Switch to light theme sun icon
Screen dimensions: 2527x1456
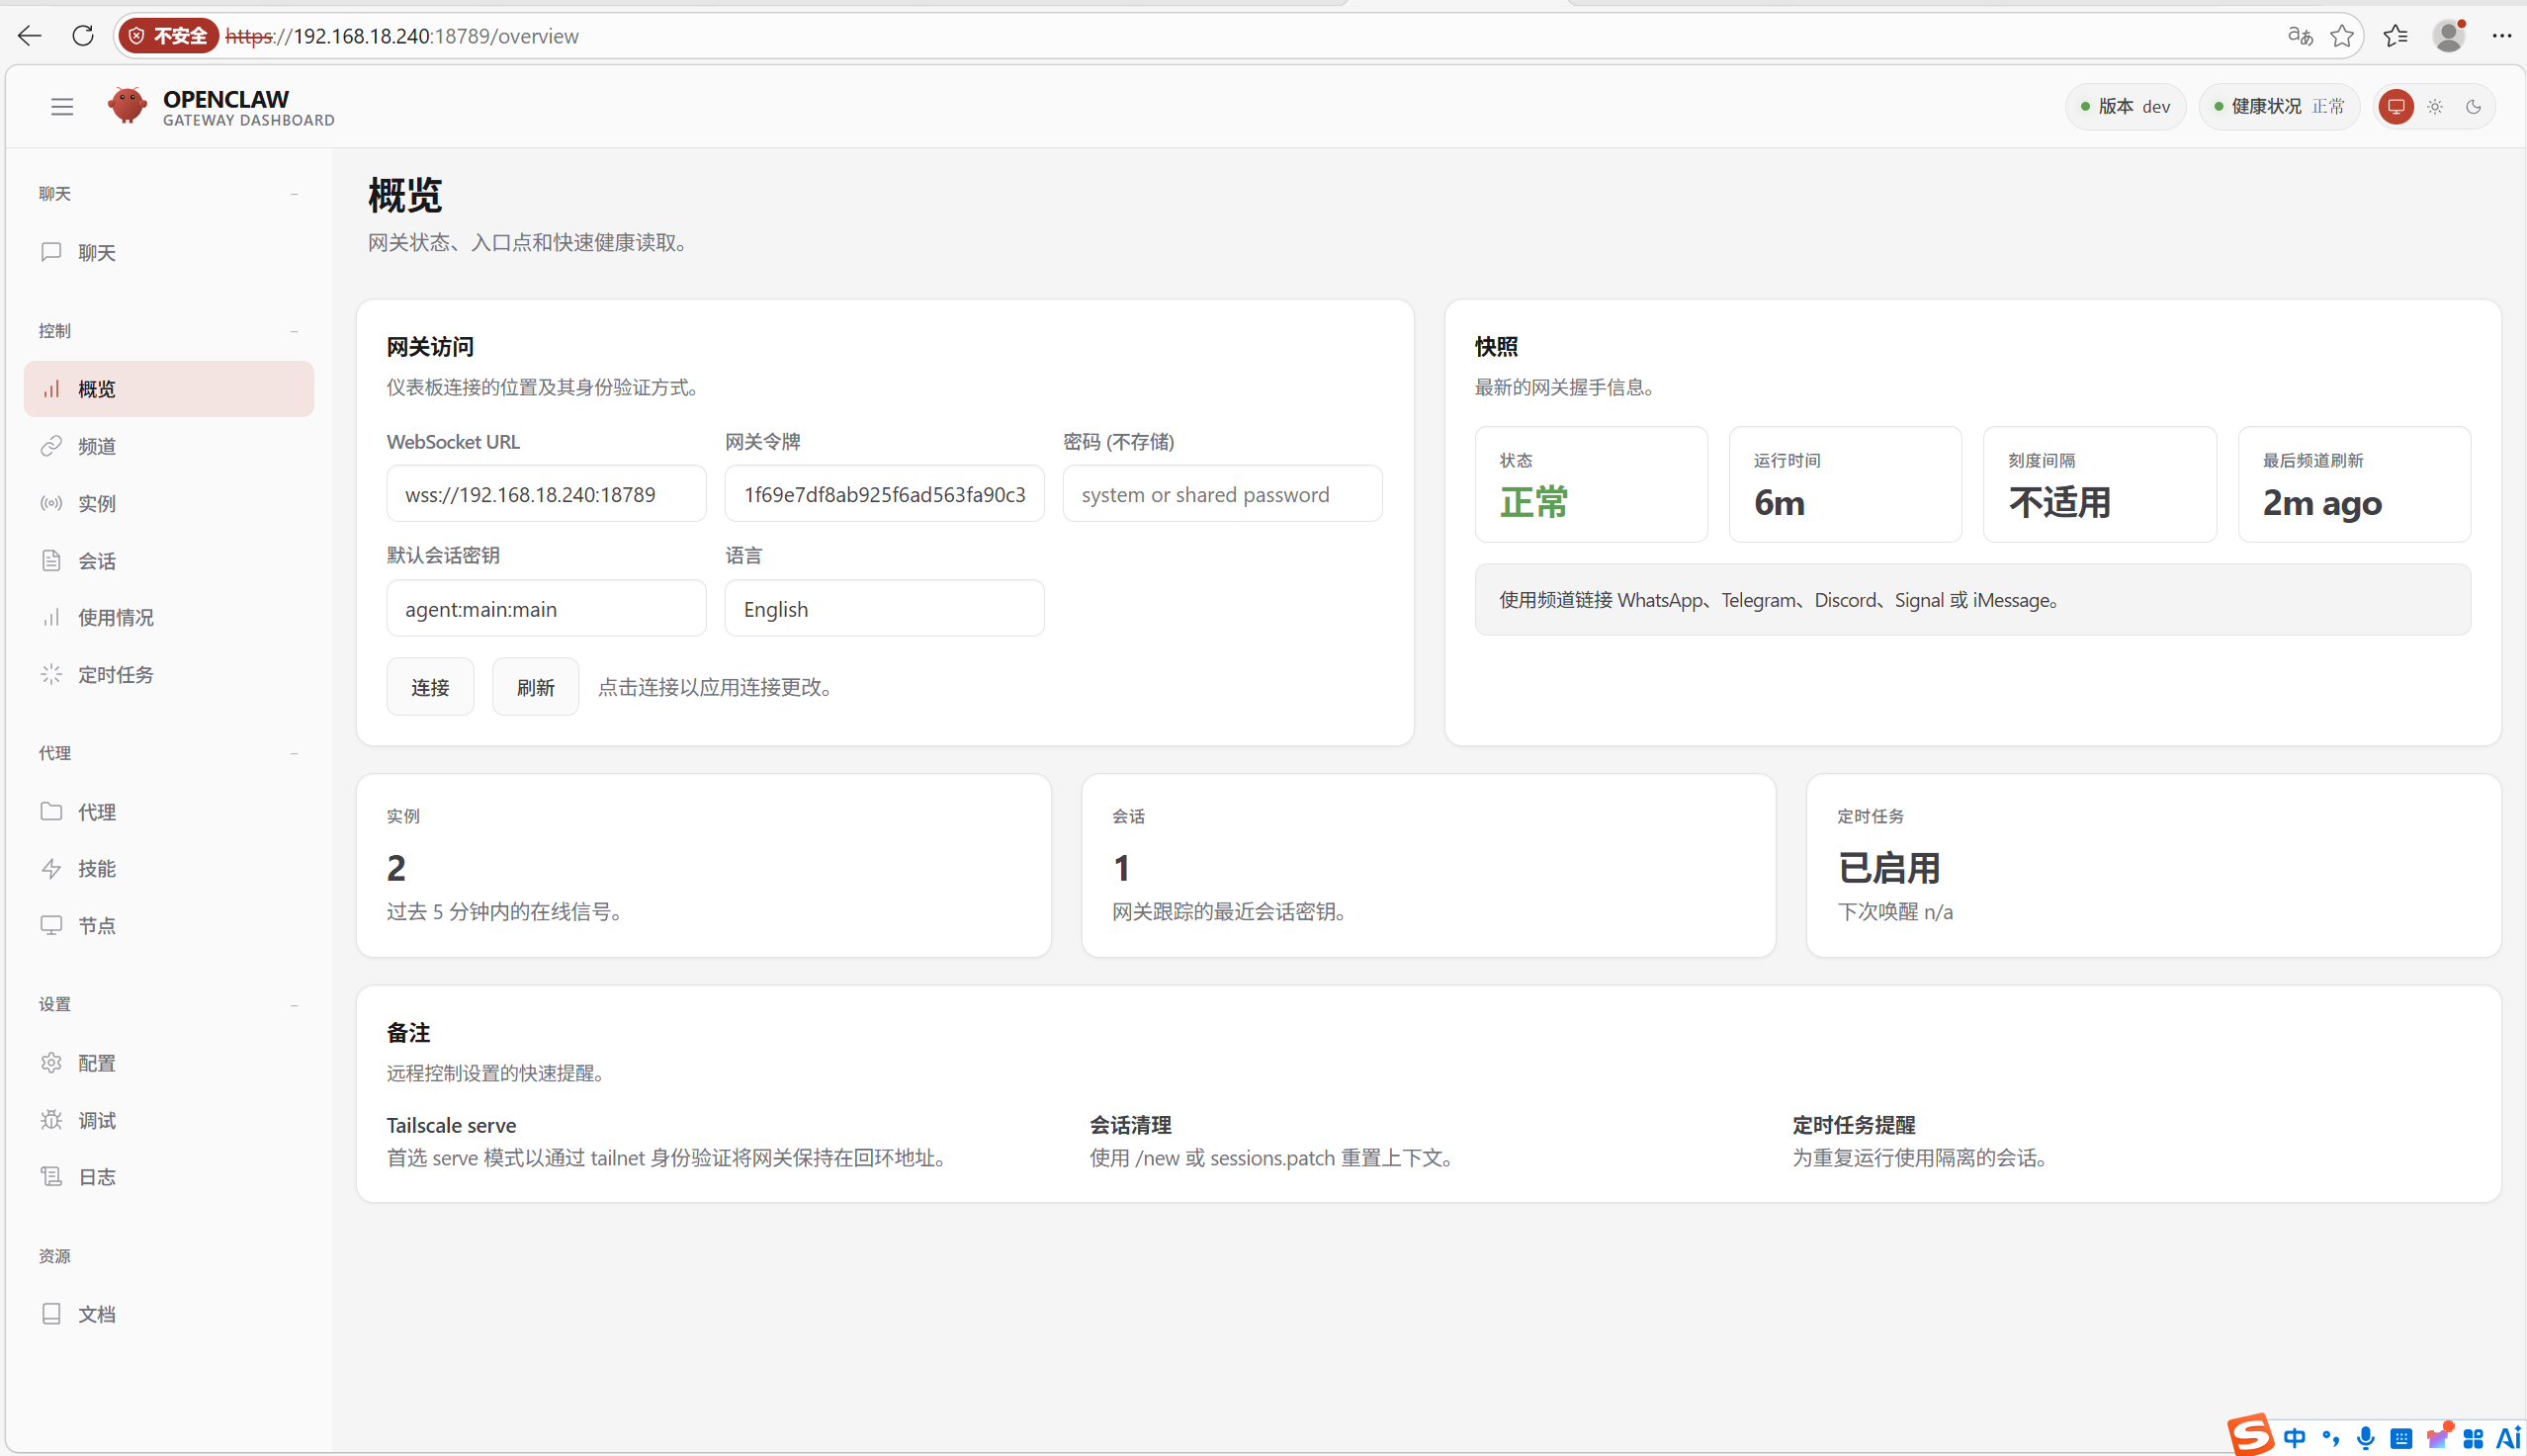point(2435,106)
